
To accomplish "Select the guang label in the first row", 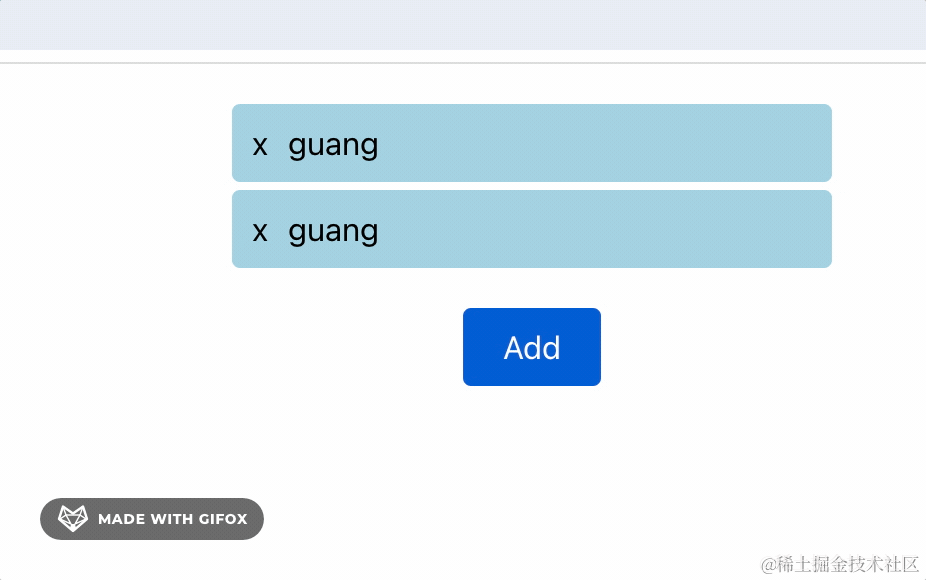I will pos(333,146).
